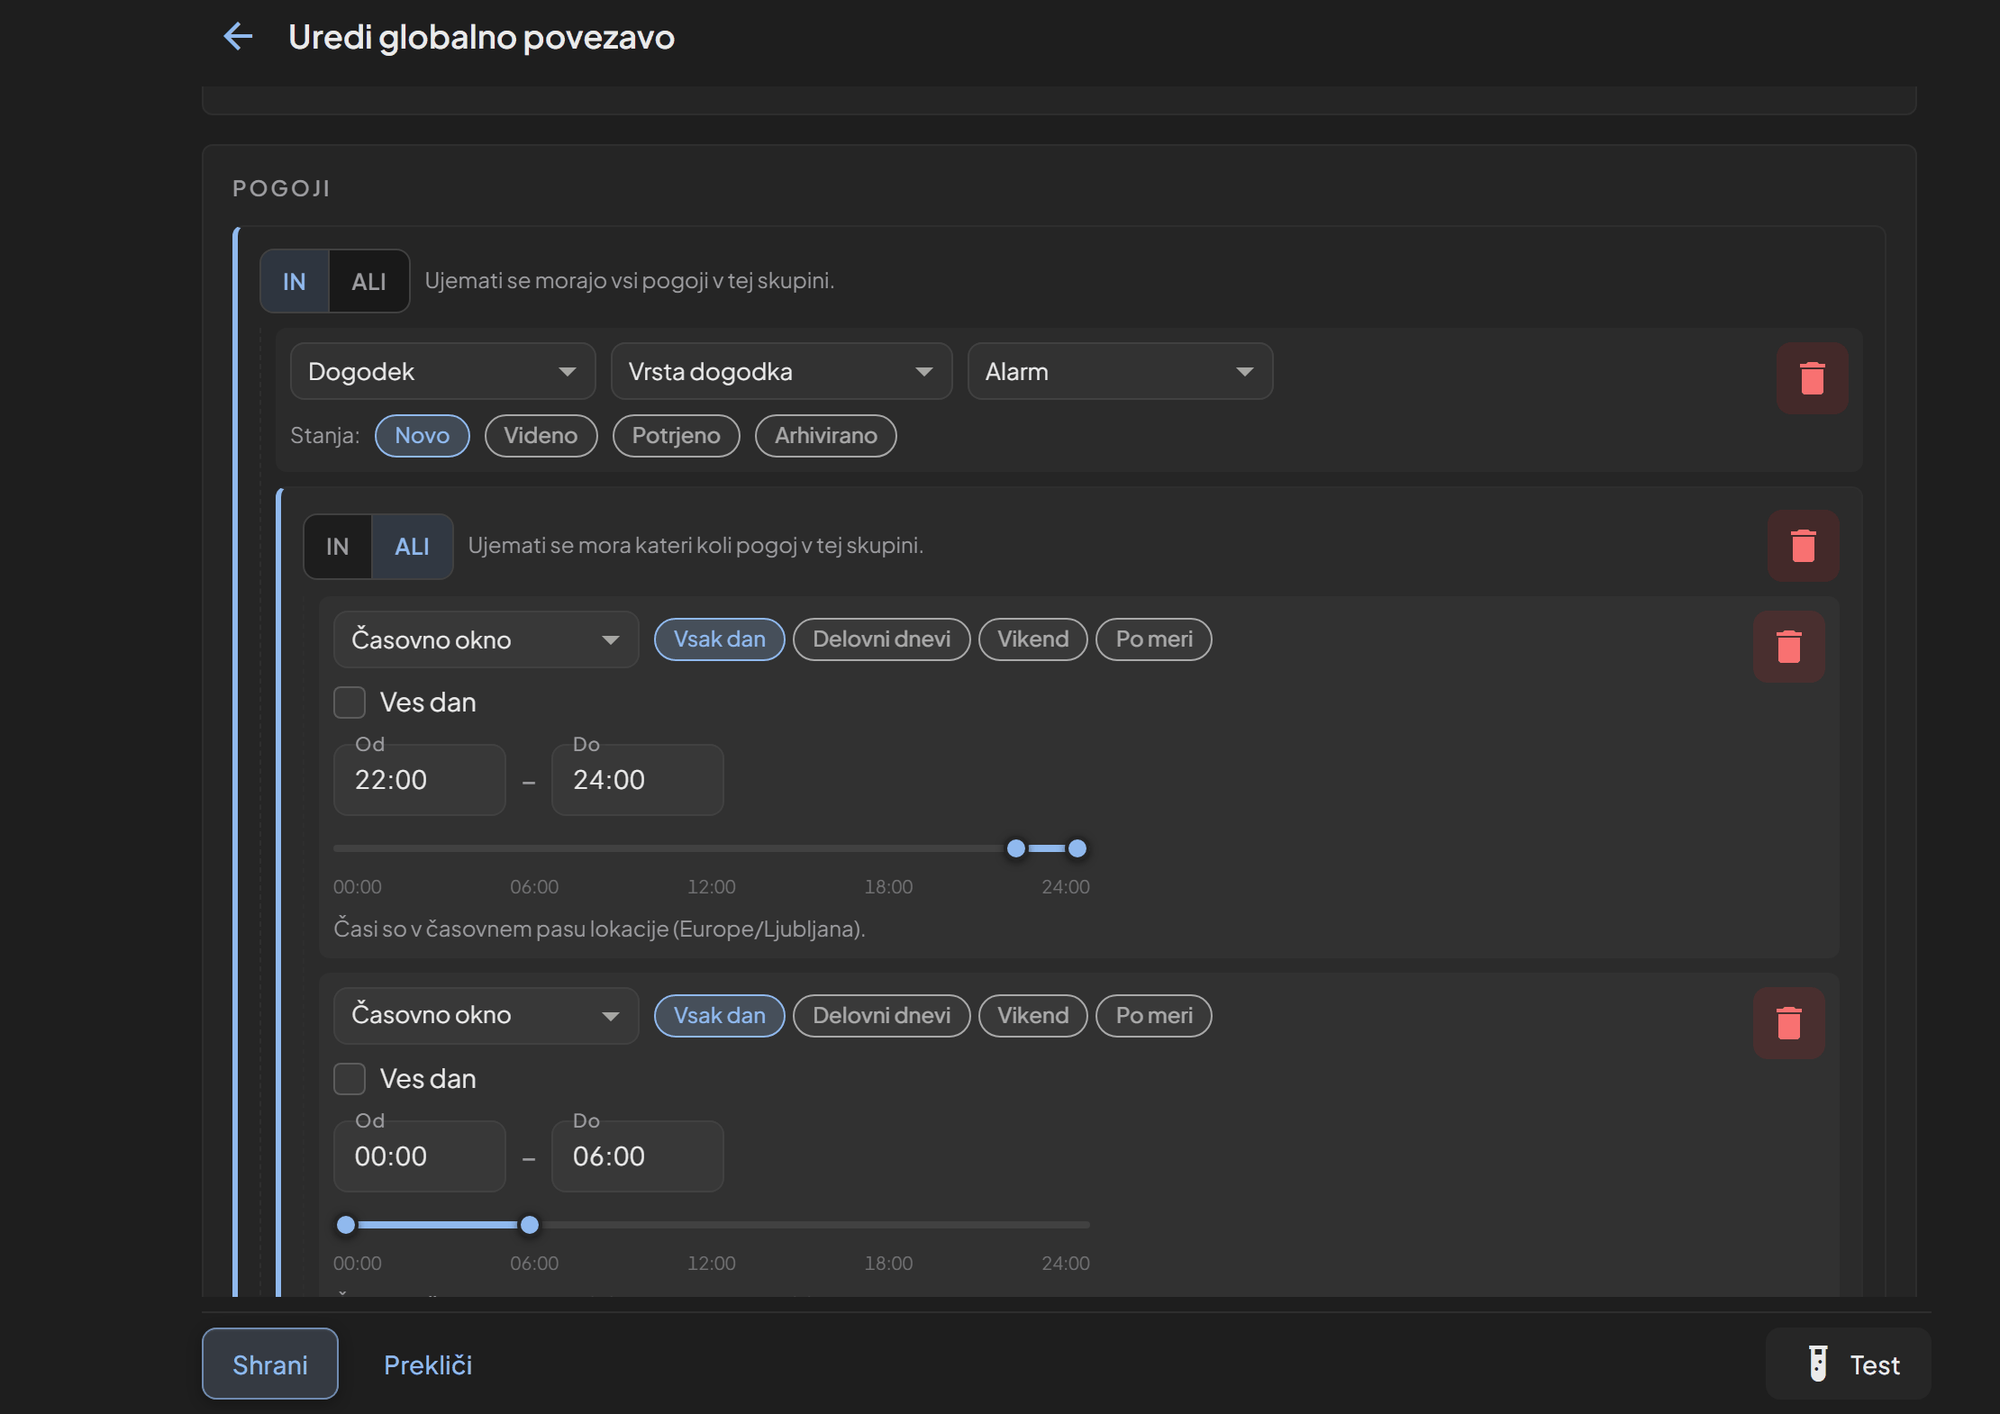Cancel editing with Prekliči
Screen dimensions: 2000x1414
coord(428,1364)
